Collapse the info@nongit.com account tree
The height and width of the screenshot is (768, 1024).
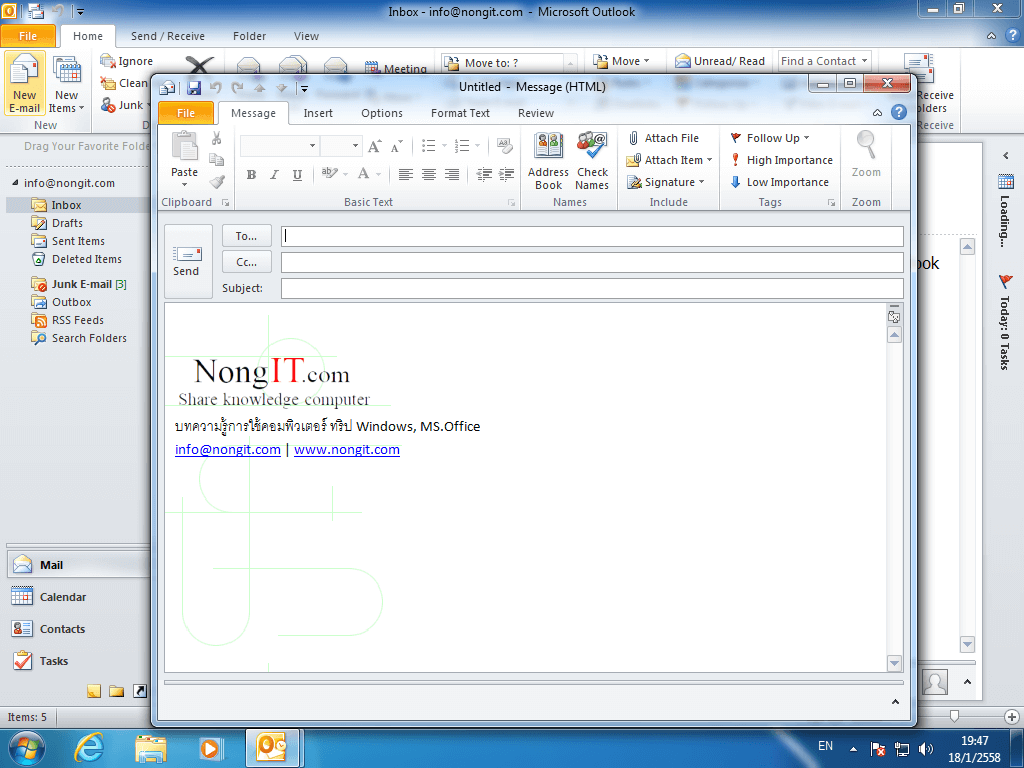[15, 183]
